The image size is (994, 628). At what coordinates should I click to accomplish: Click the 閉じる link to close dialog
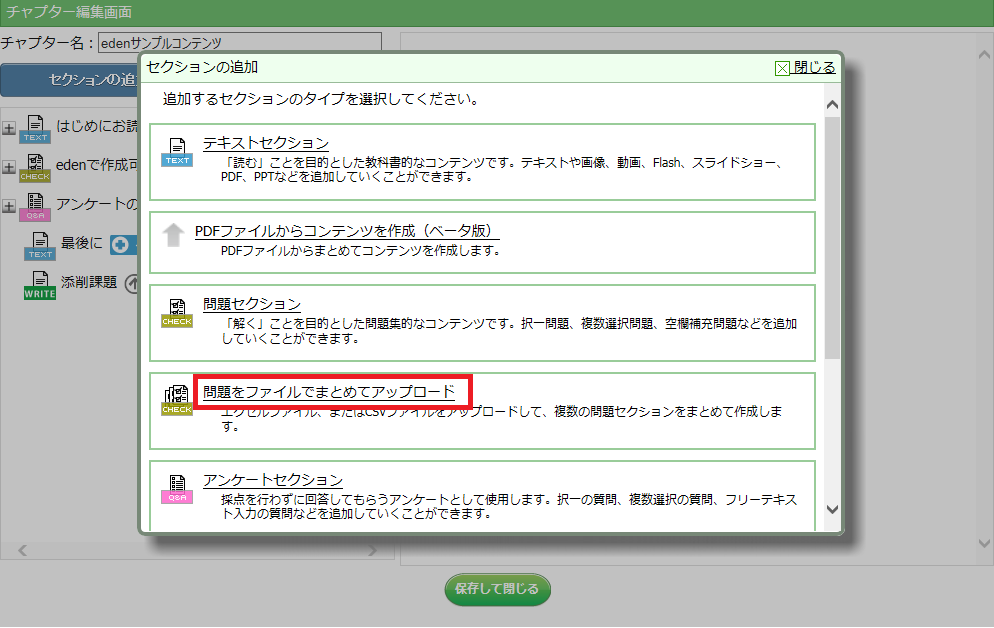tap(815, 67)
